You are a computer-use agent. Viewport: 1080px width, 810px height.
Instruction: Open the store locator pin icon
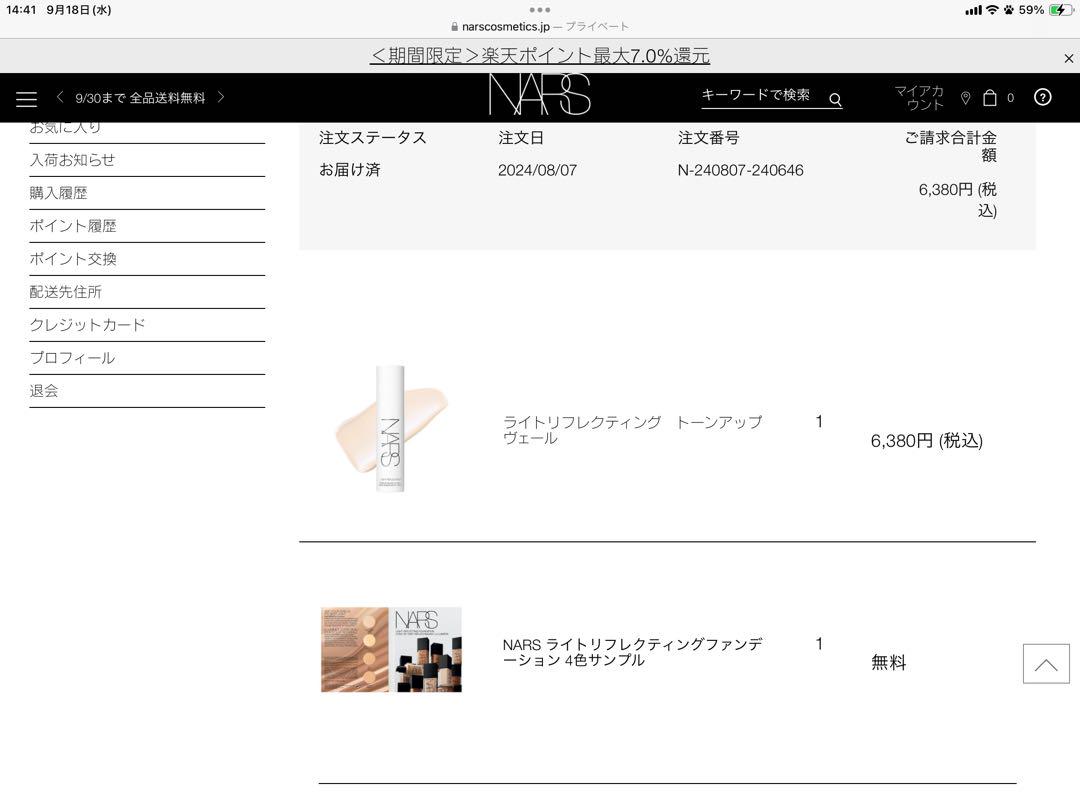tap(966, 98)
